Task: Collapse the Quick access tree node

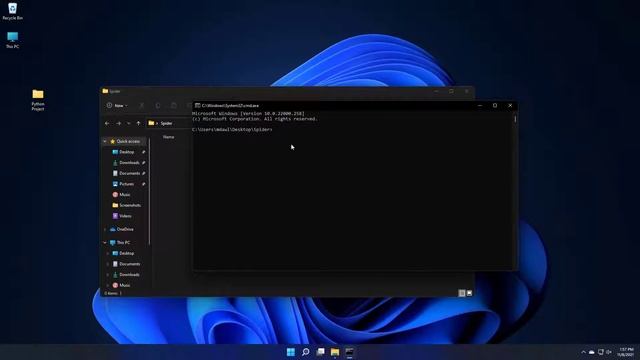Action: [x=105, y=141]
